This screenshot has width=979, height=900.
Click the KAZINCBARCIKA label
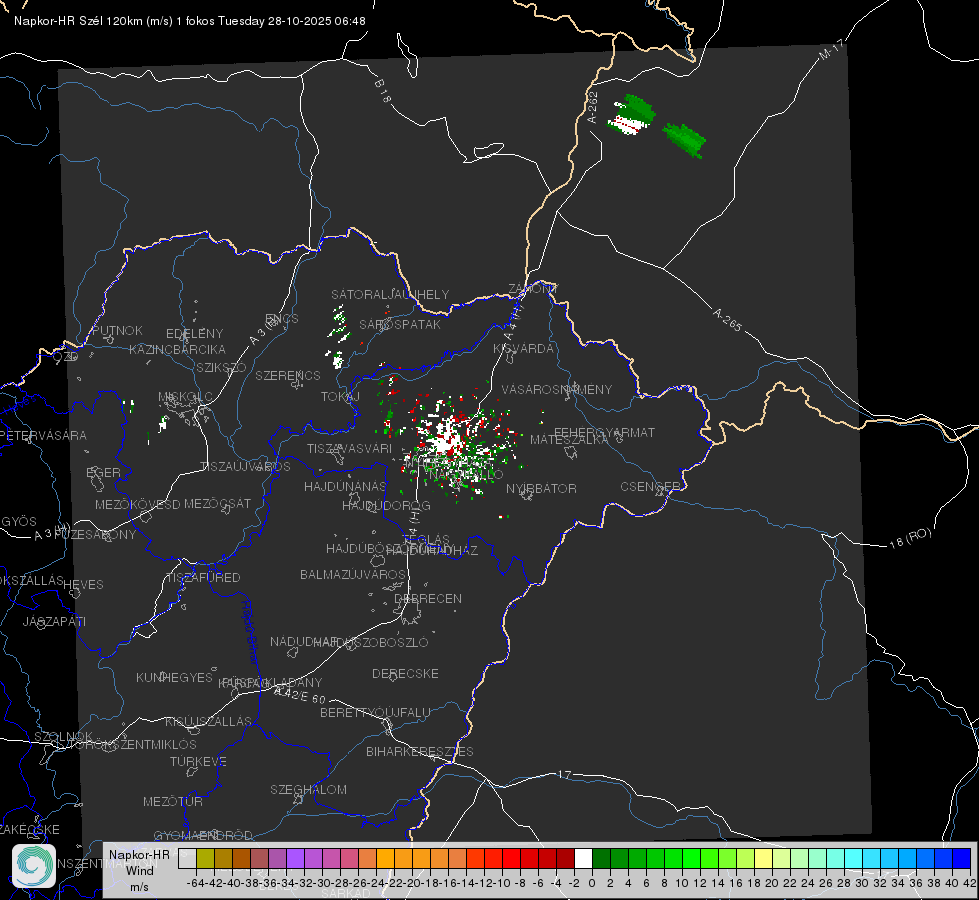177,349
